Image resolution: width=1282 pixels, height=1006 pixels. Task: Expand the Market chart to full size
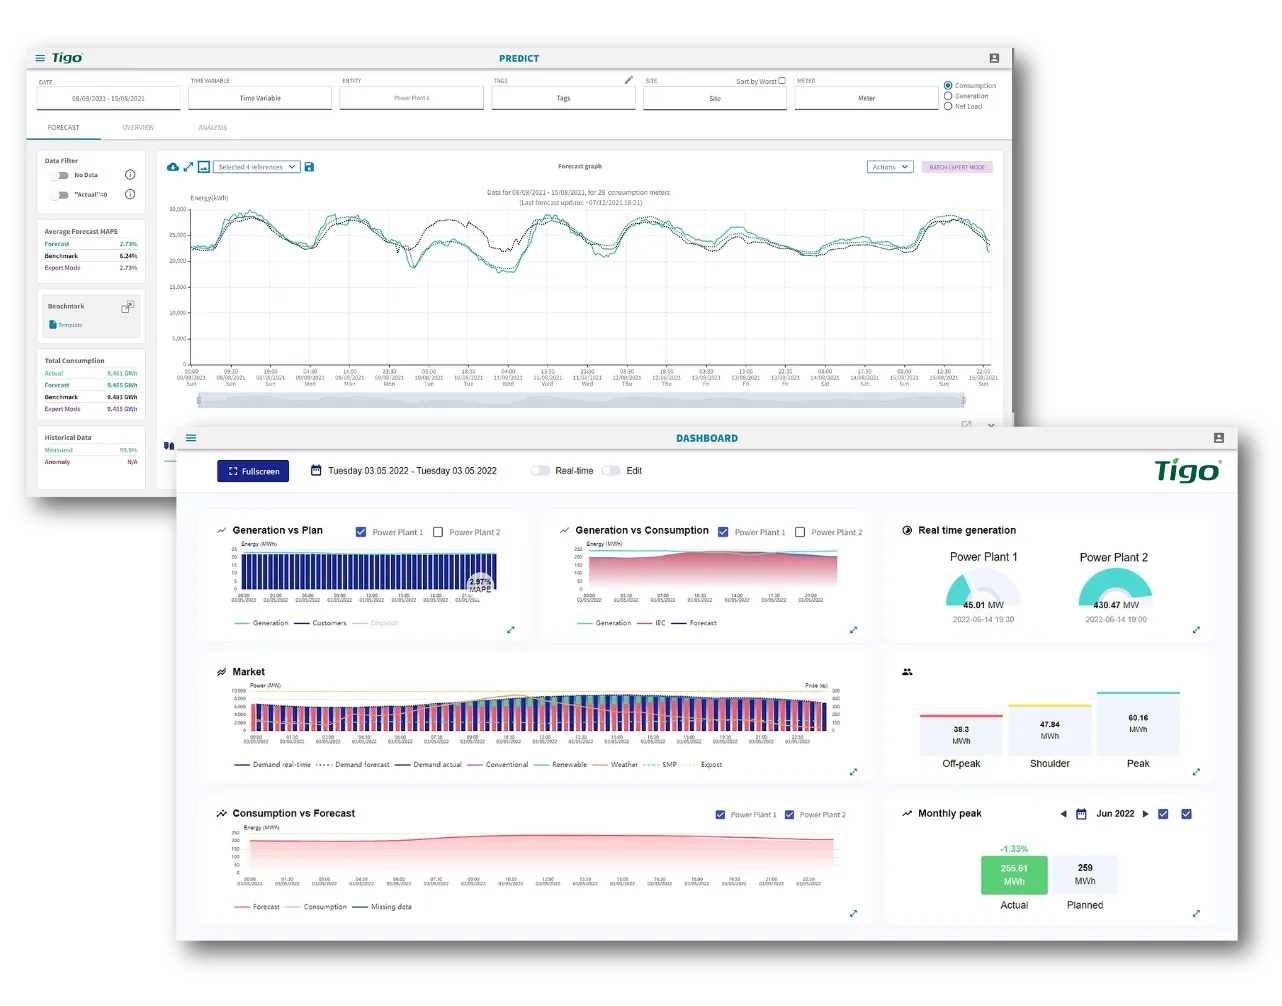coord(853,772)
